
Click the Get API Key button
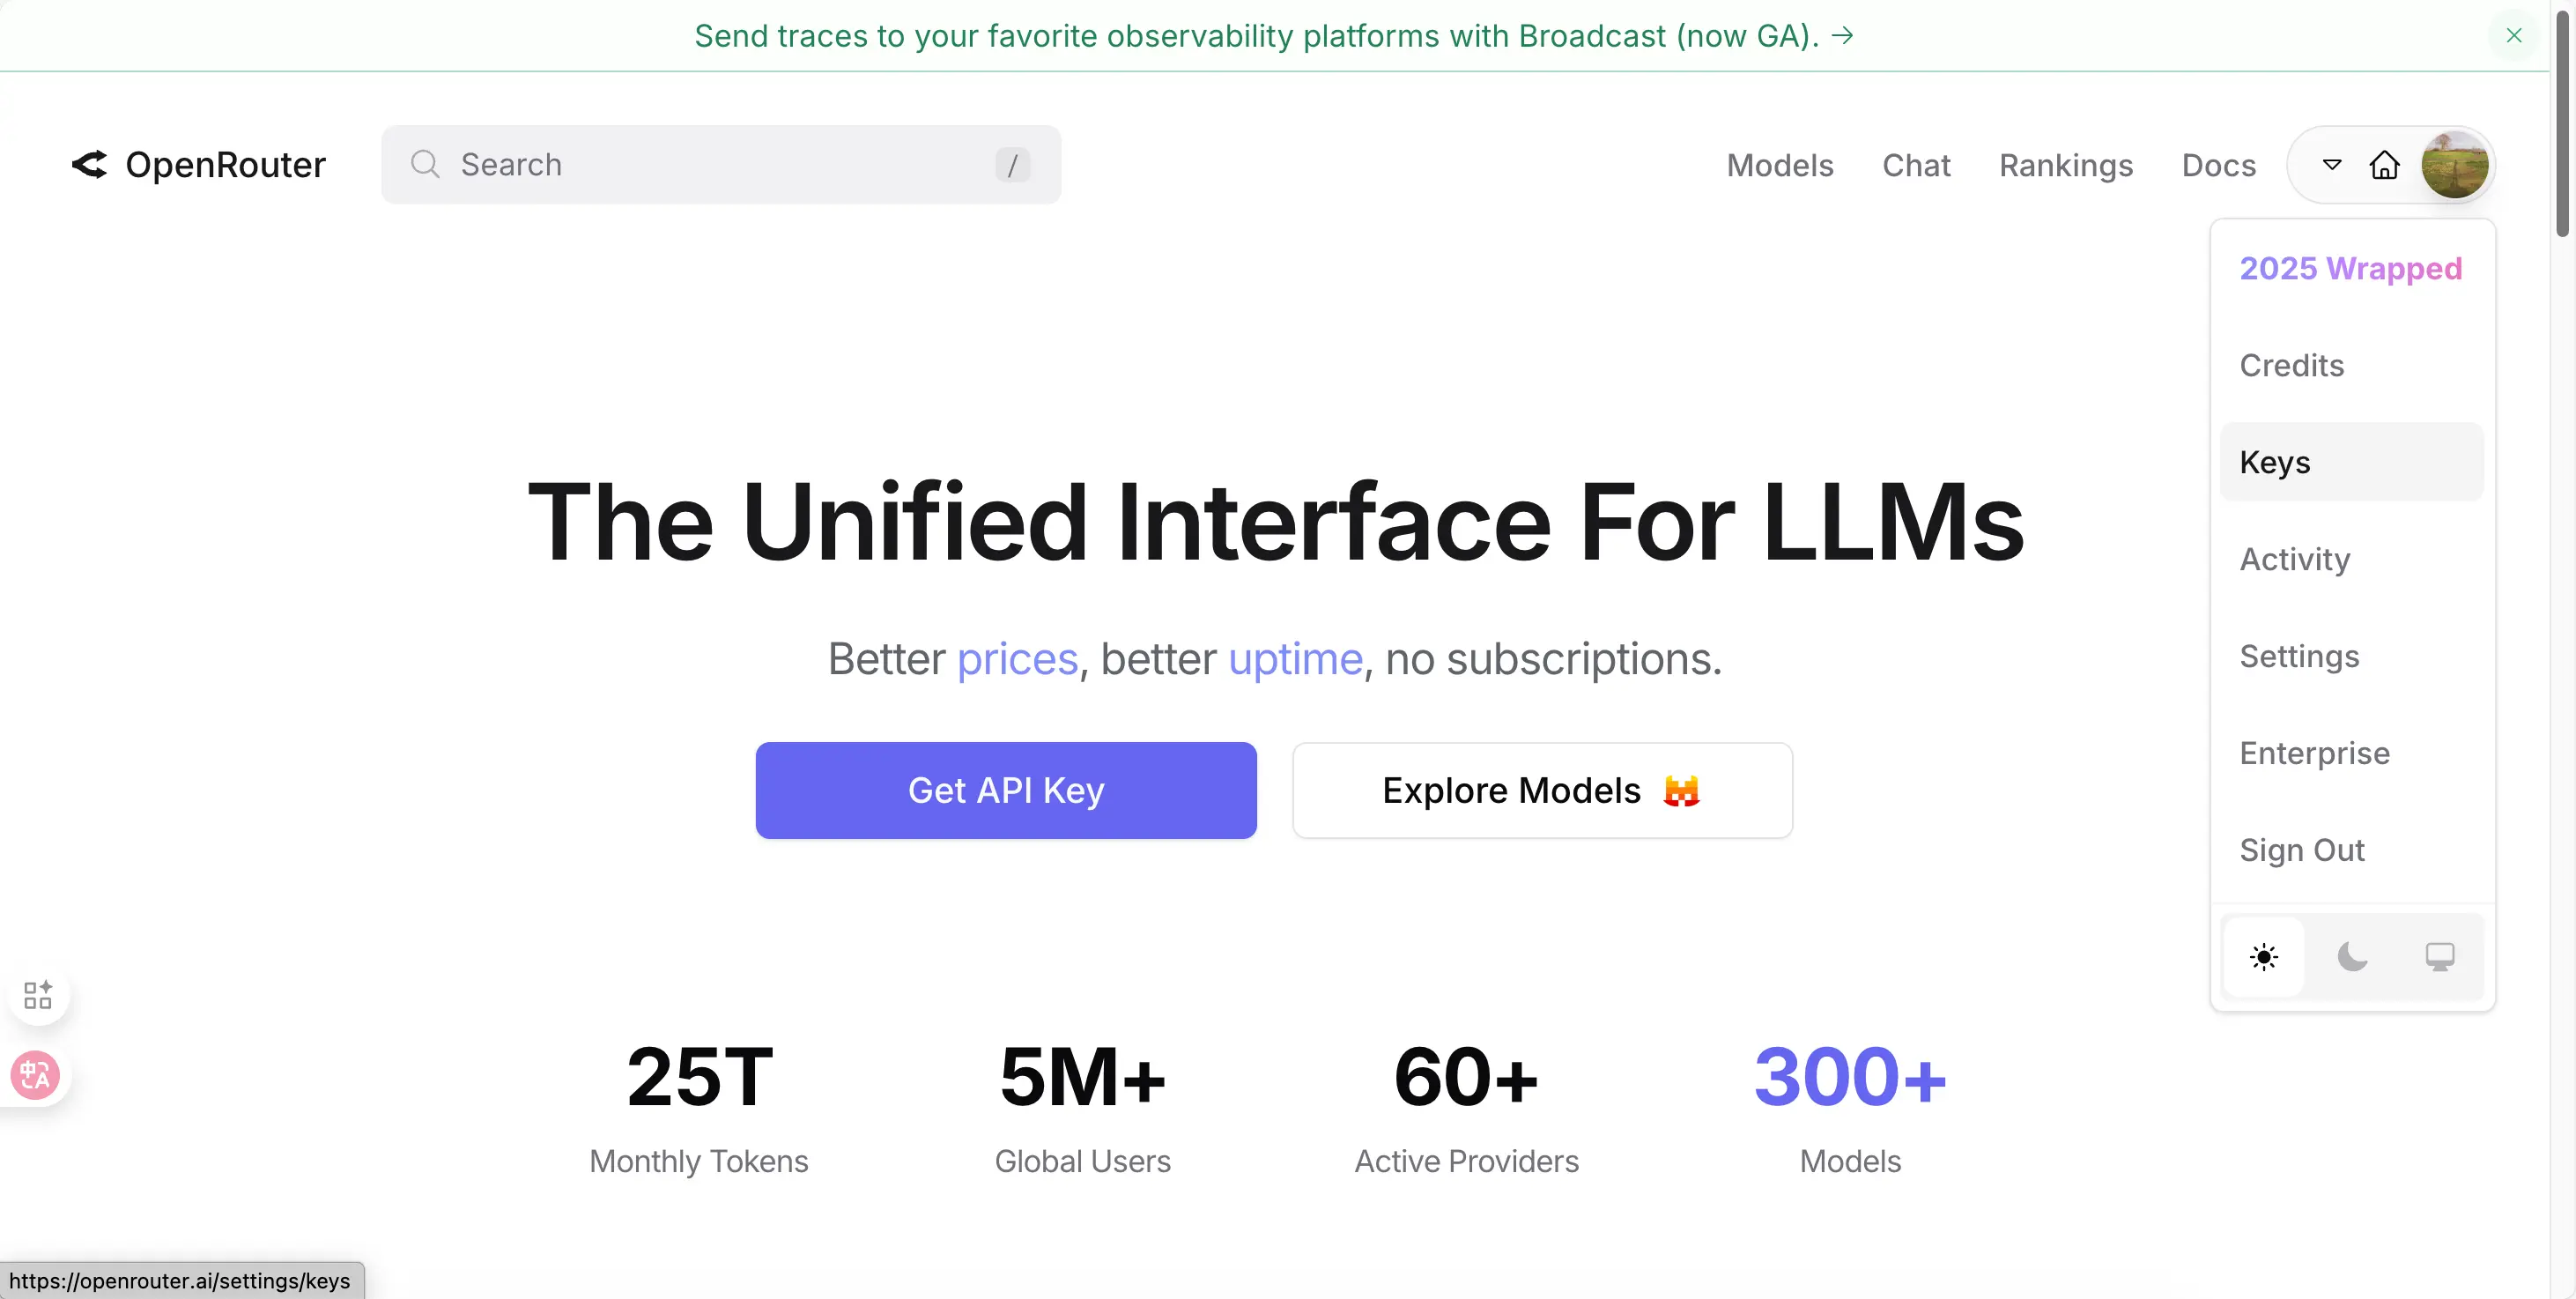(x=1005, y=790)
